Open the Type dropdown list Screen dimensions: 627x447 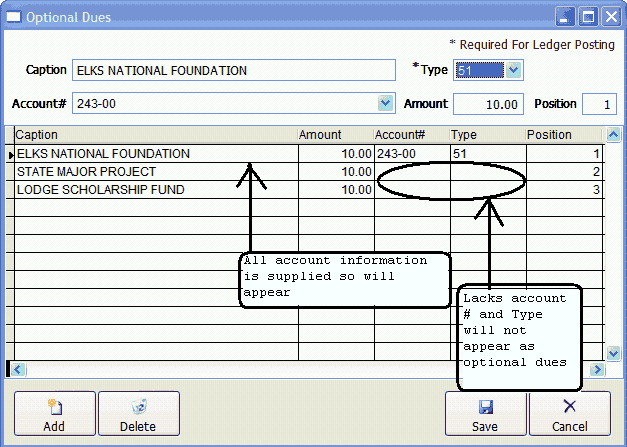click(x=513, y=70)
